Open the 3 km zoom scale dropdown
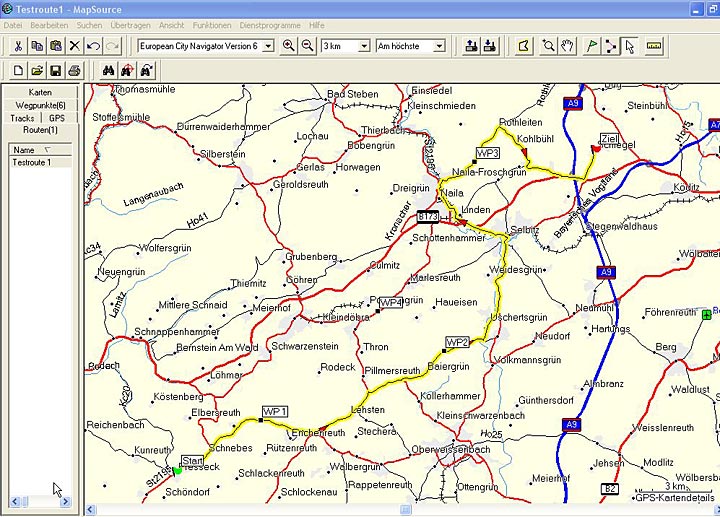Image resolution: width=720 pixels, height=517 pixels. (x=365, y=46)
